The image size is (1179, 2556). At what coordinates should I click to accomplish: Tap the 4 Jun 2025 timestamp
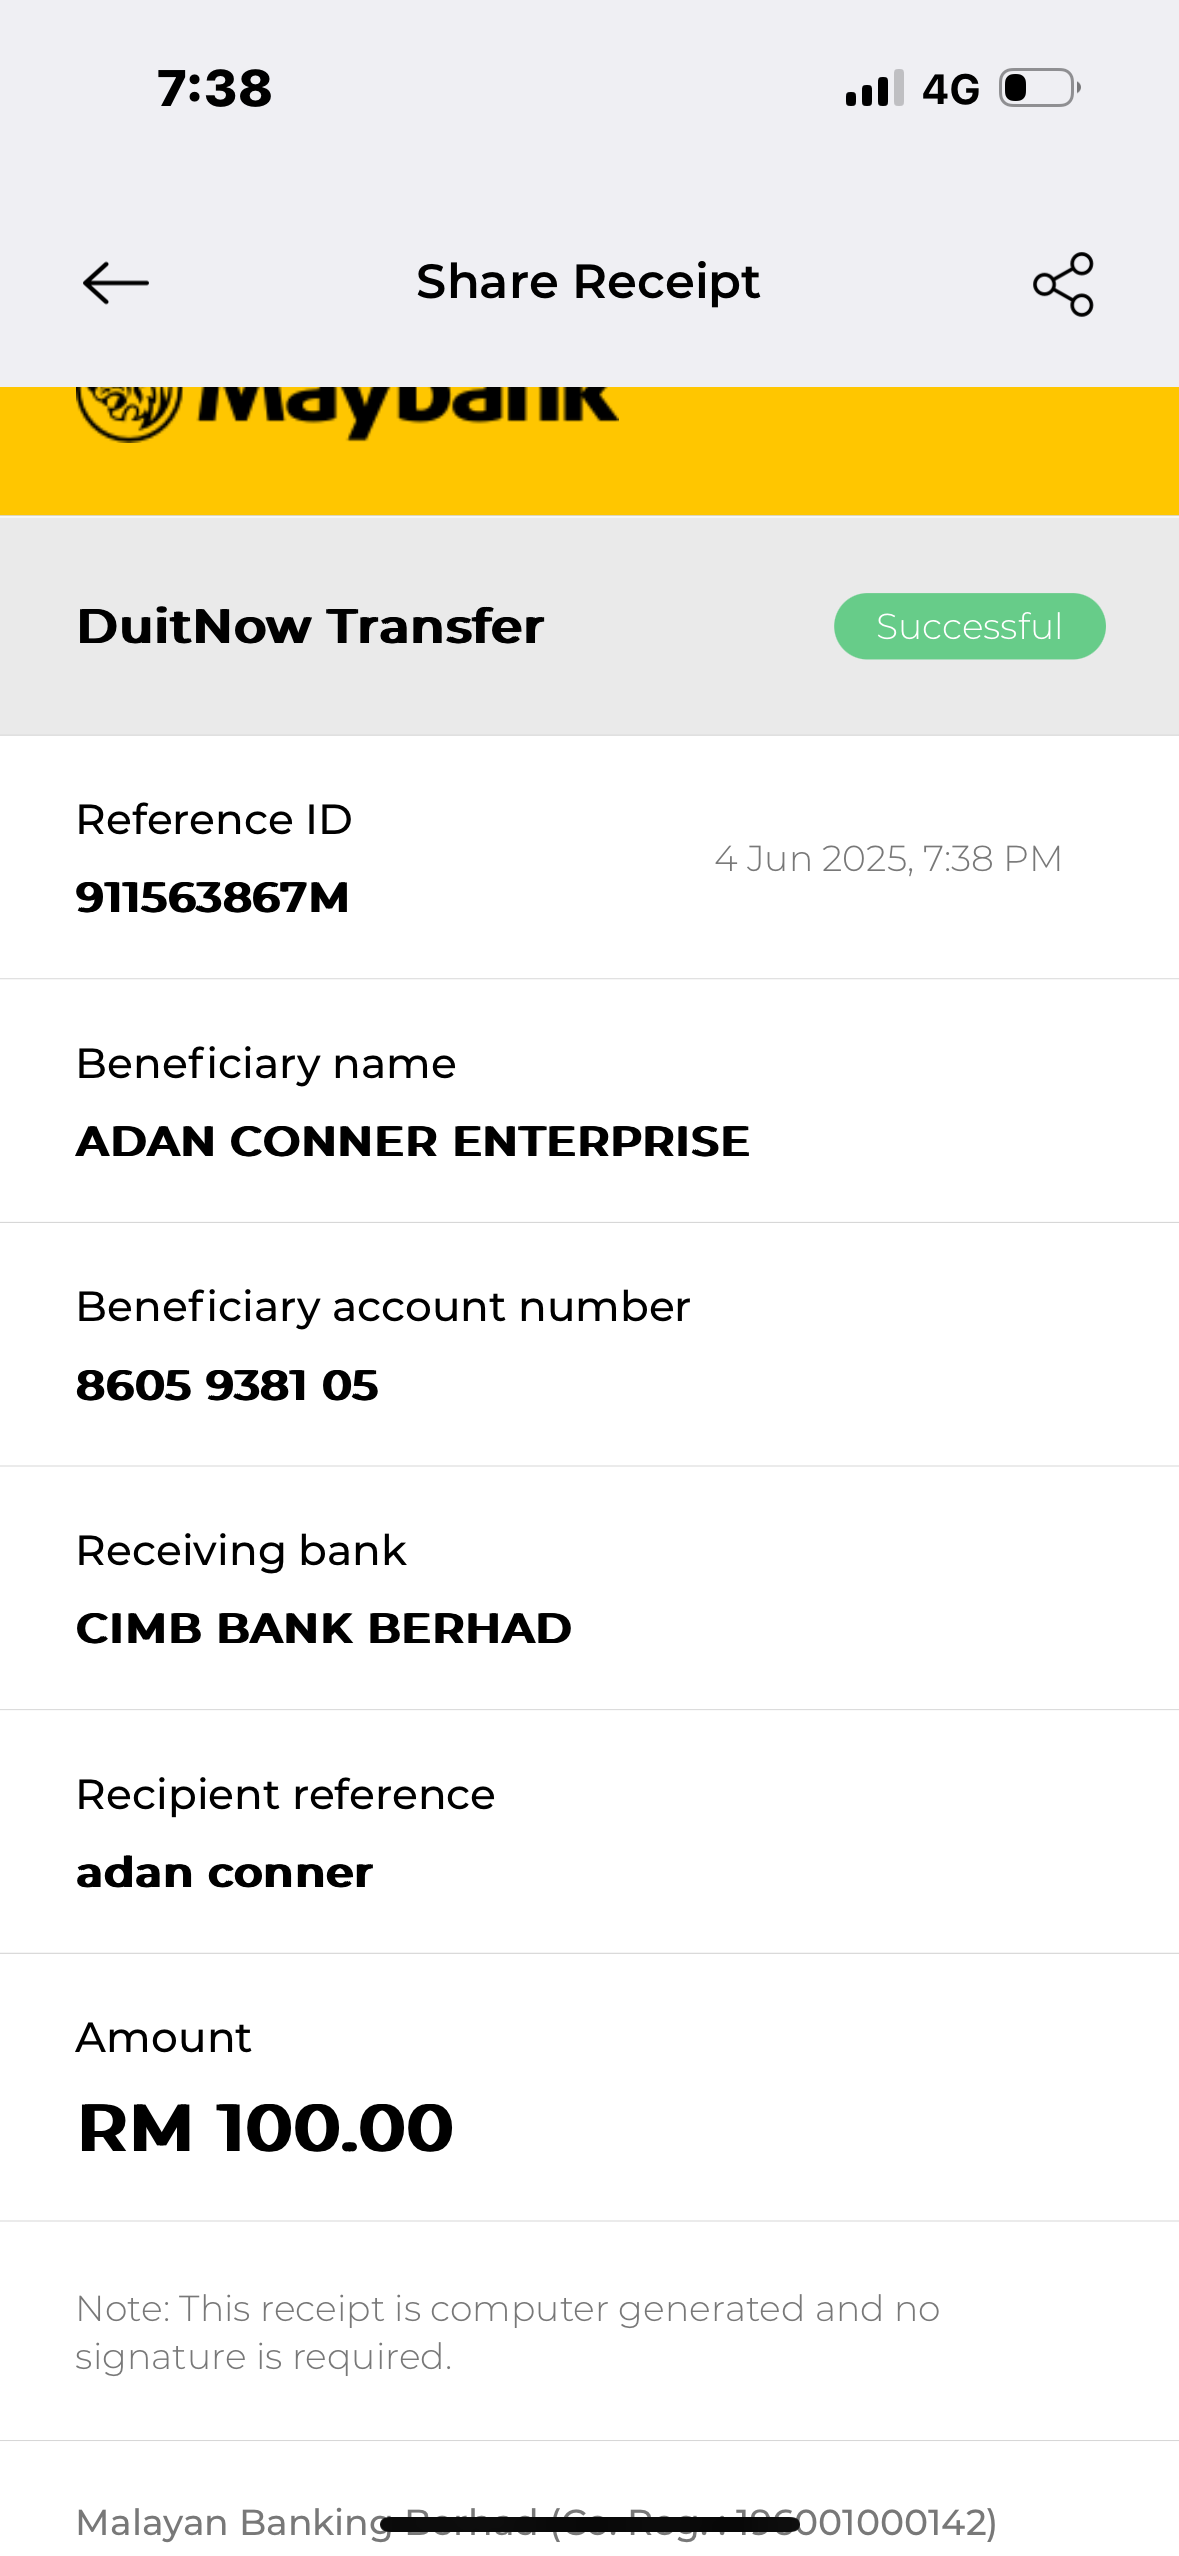pos(887,859)
